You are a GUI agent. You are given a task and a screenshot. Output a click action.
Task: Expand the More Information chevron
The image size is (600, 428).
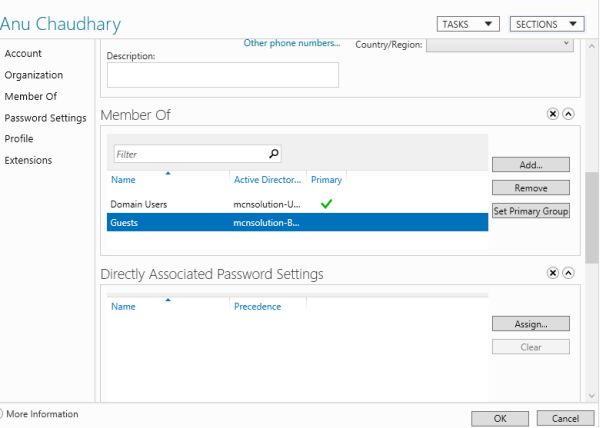[x=2, y=414]
